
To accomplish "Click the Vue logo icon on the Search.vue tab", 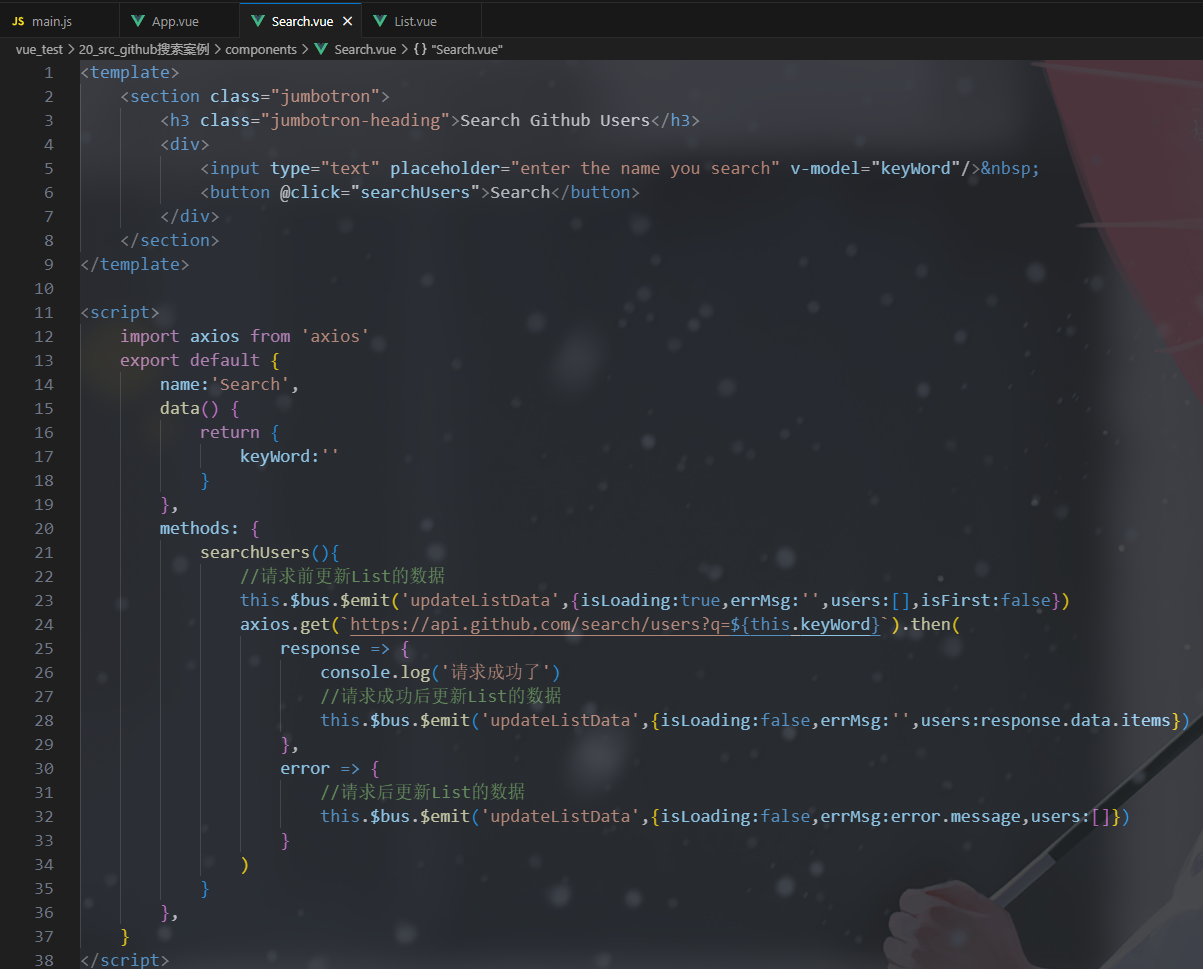I will click(259, 19).
